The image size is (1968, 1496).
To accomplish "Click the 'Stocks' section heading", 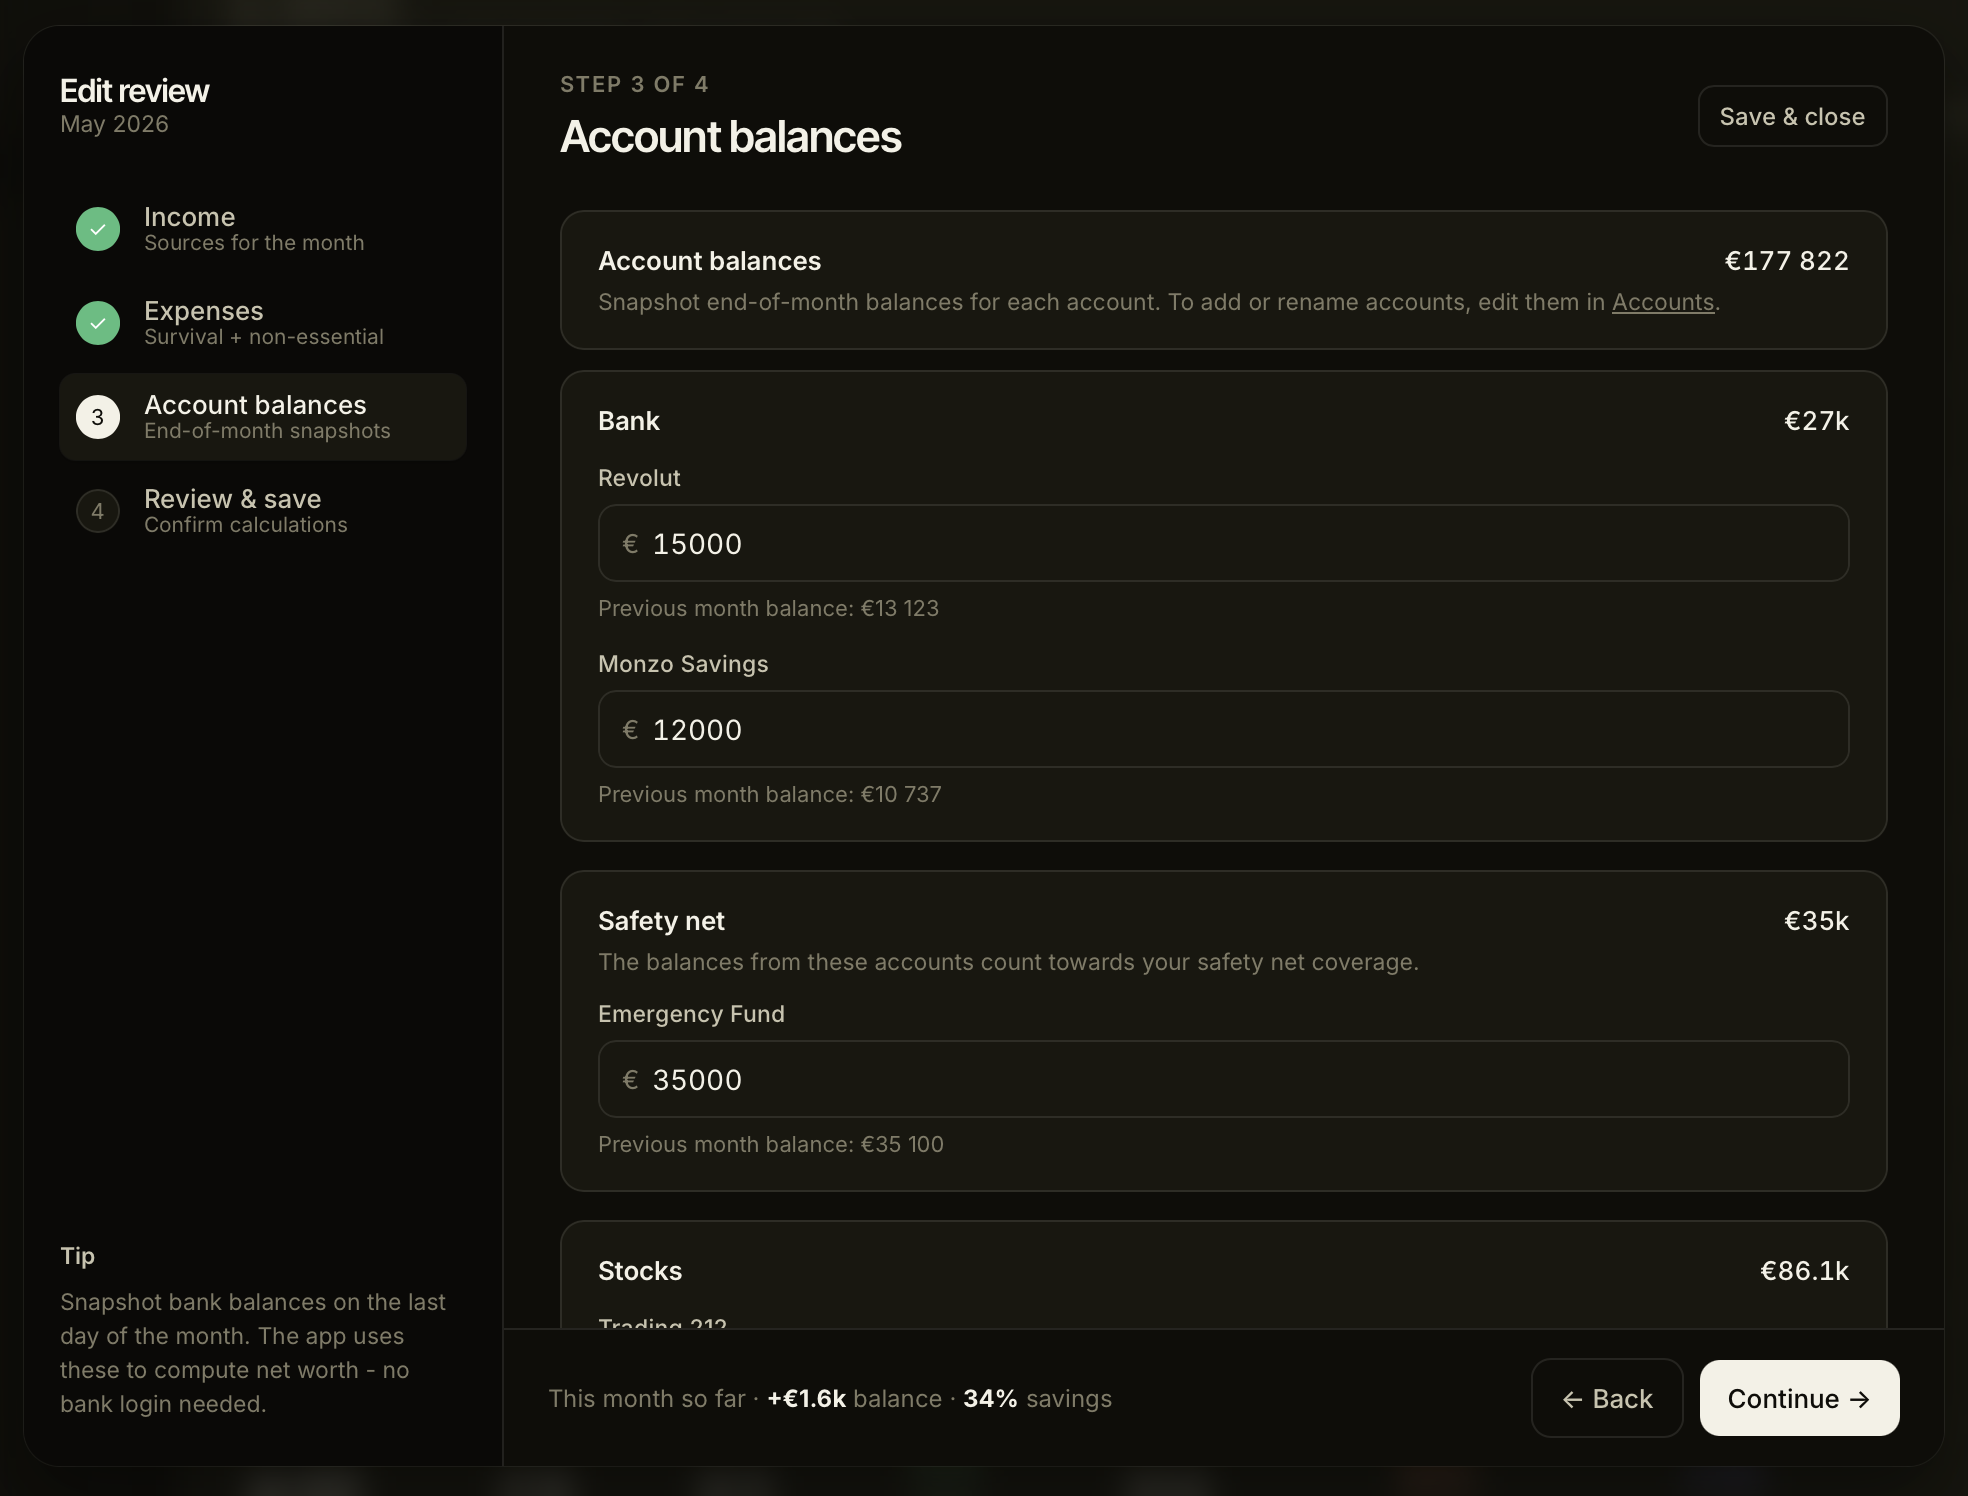I will pyautogui.click(x=640, y=1271).
